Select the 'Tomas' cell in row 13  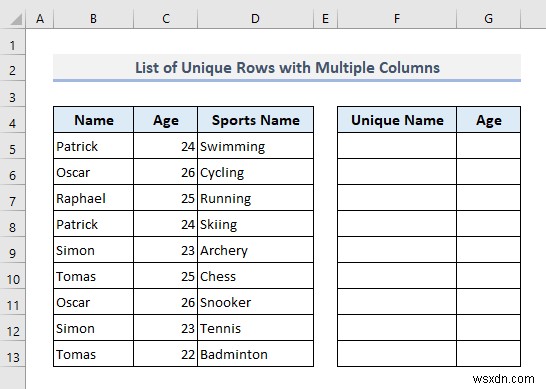click(x=93, y=354)
